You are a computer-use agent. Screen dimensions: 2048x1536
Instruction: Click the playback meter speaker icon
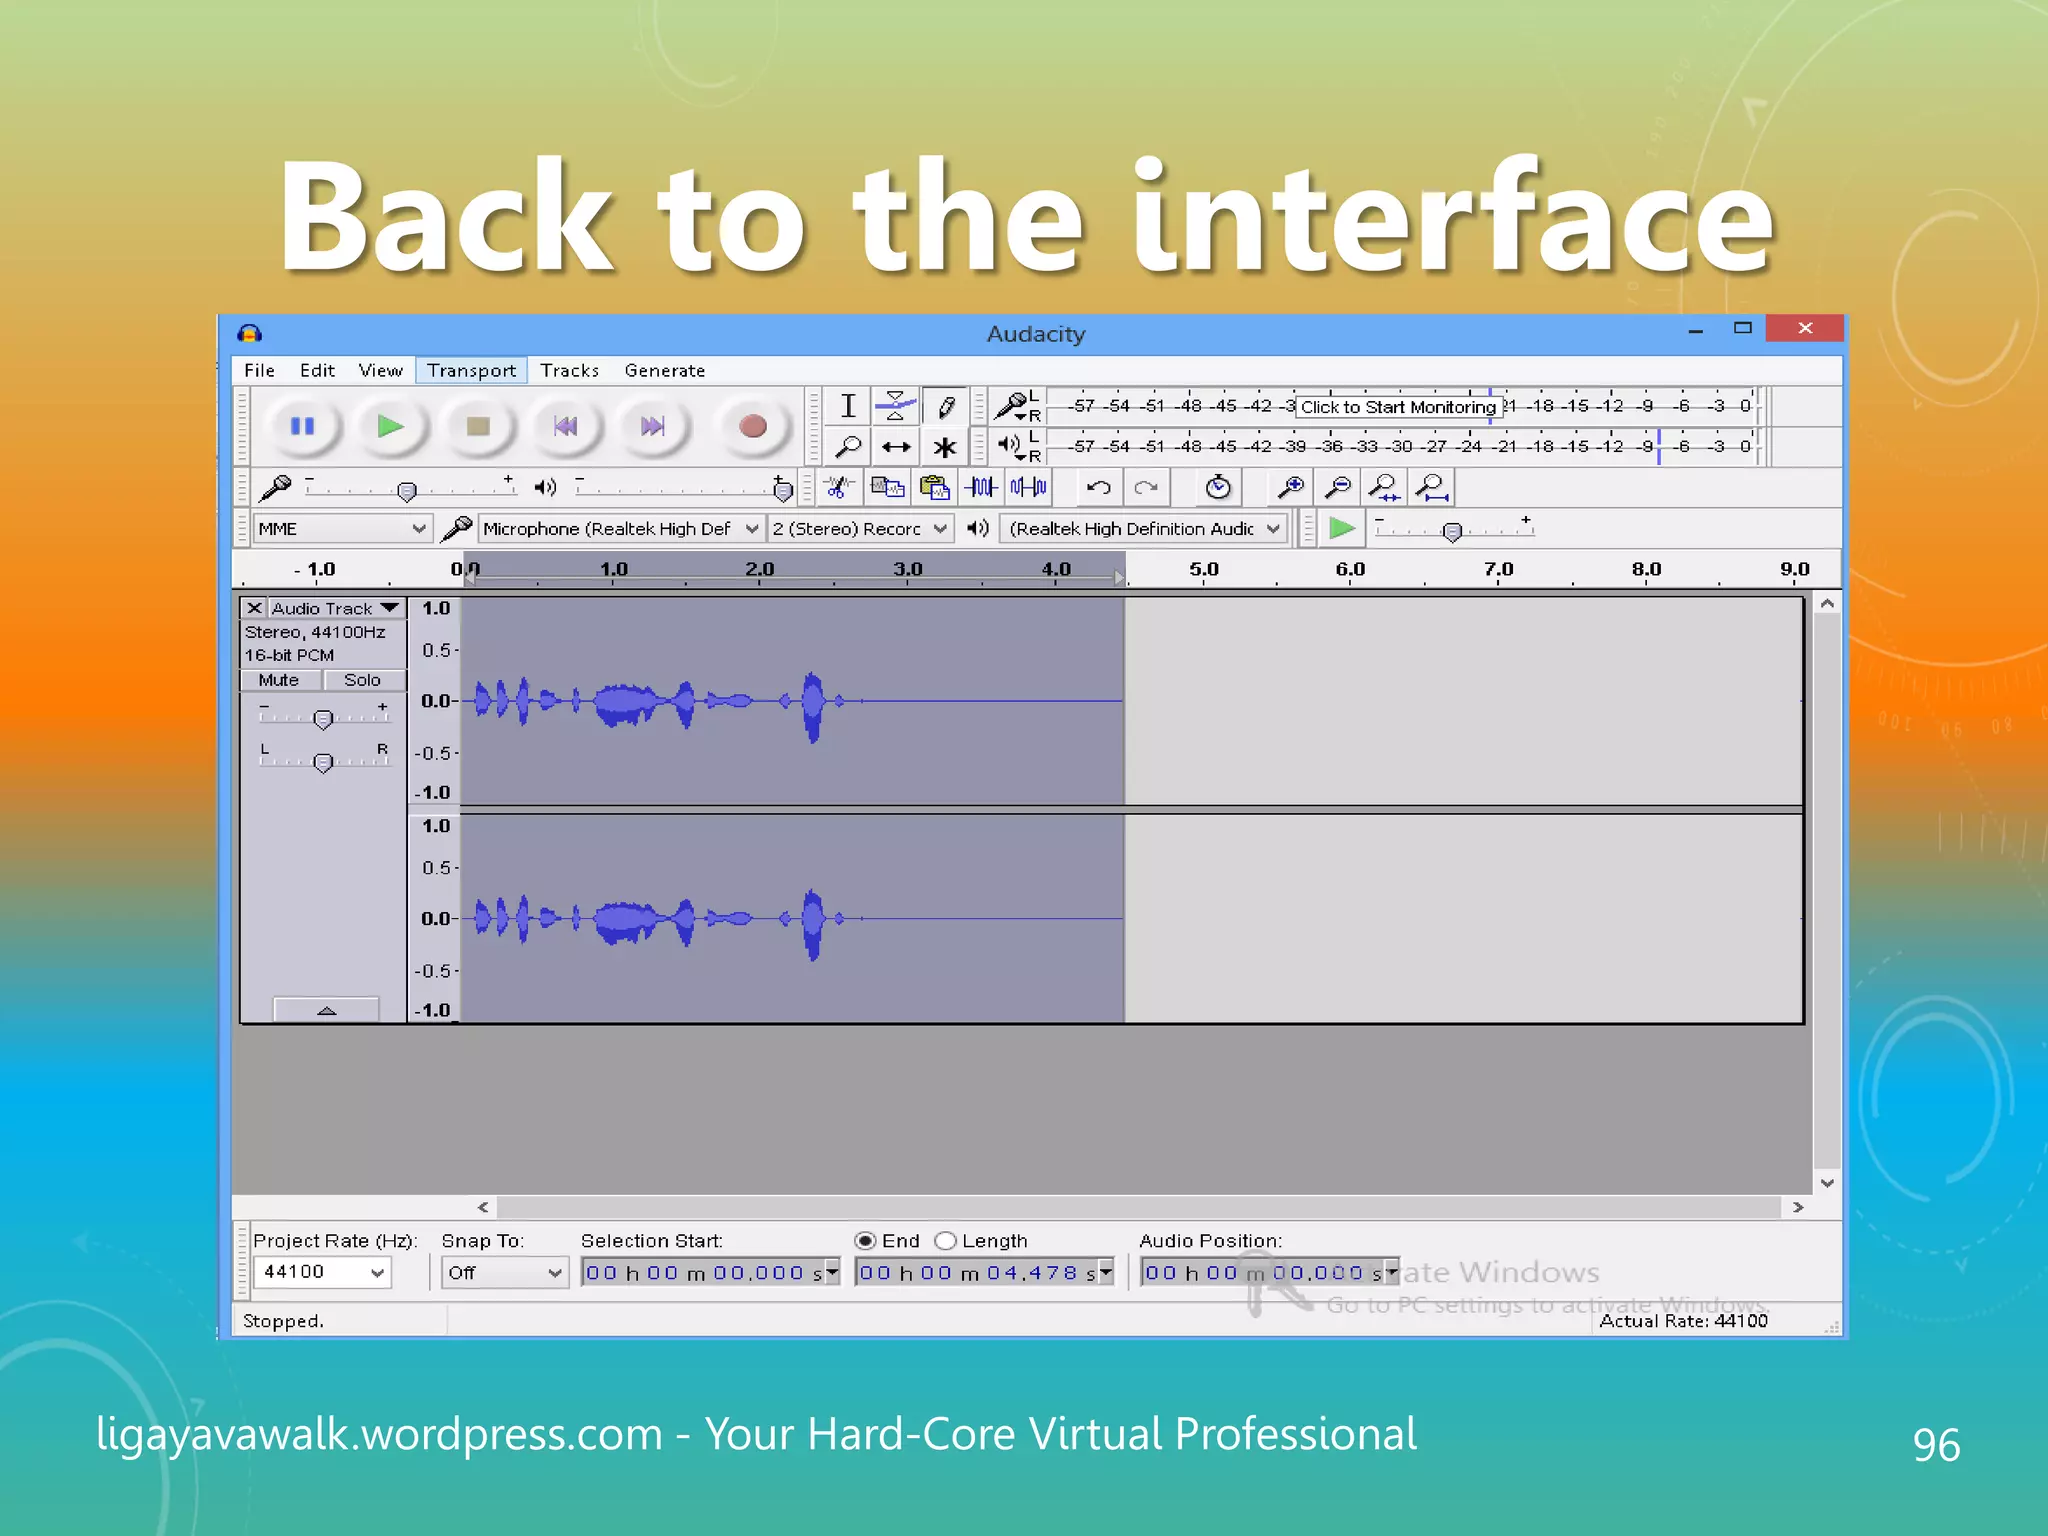pos(1010,444)
